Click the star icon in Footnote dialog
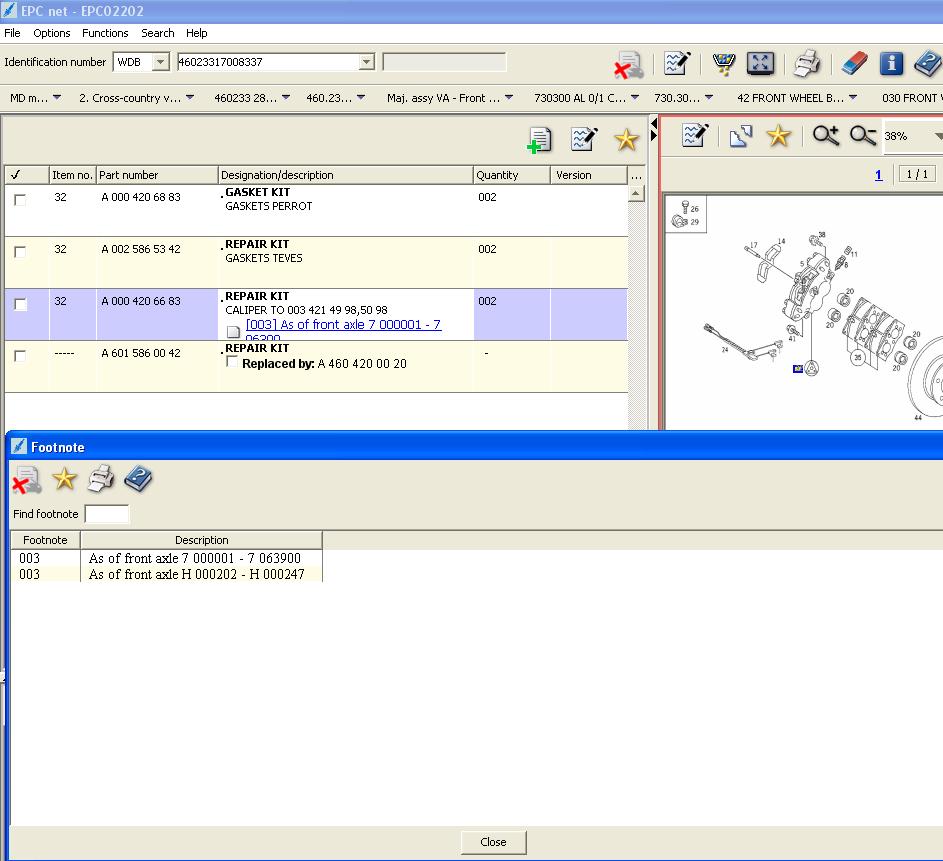Image resolution: width=943 pixels, height=861 pixels. pyautogui.click(x=64, y=480)
